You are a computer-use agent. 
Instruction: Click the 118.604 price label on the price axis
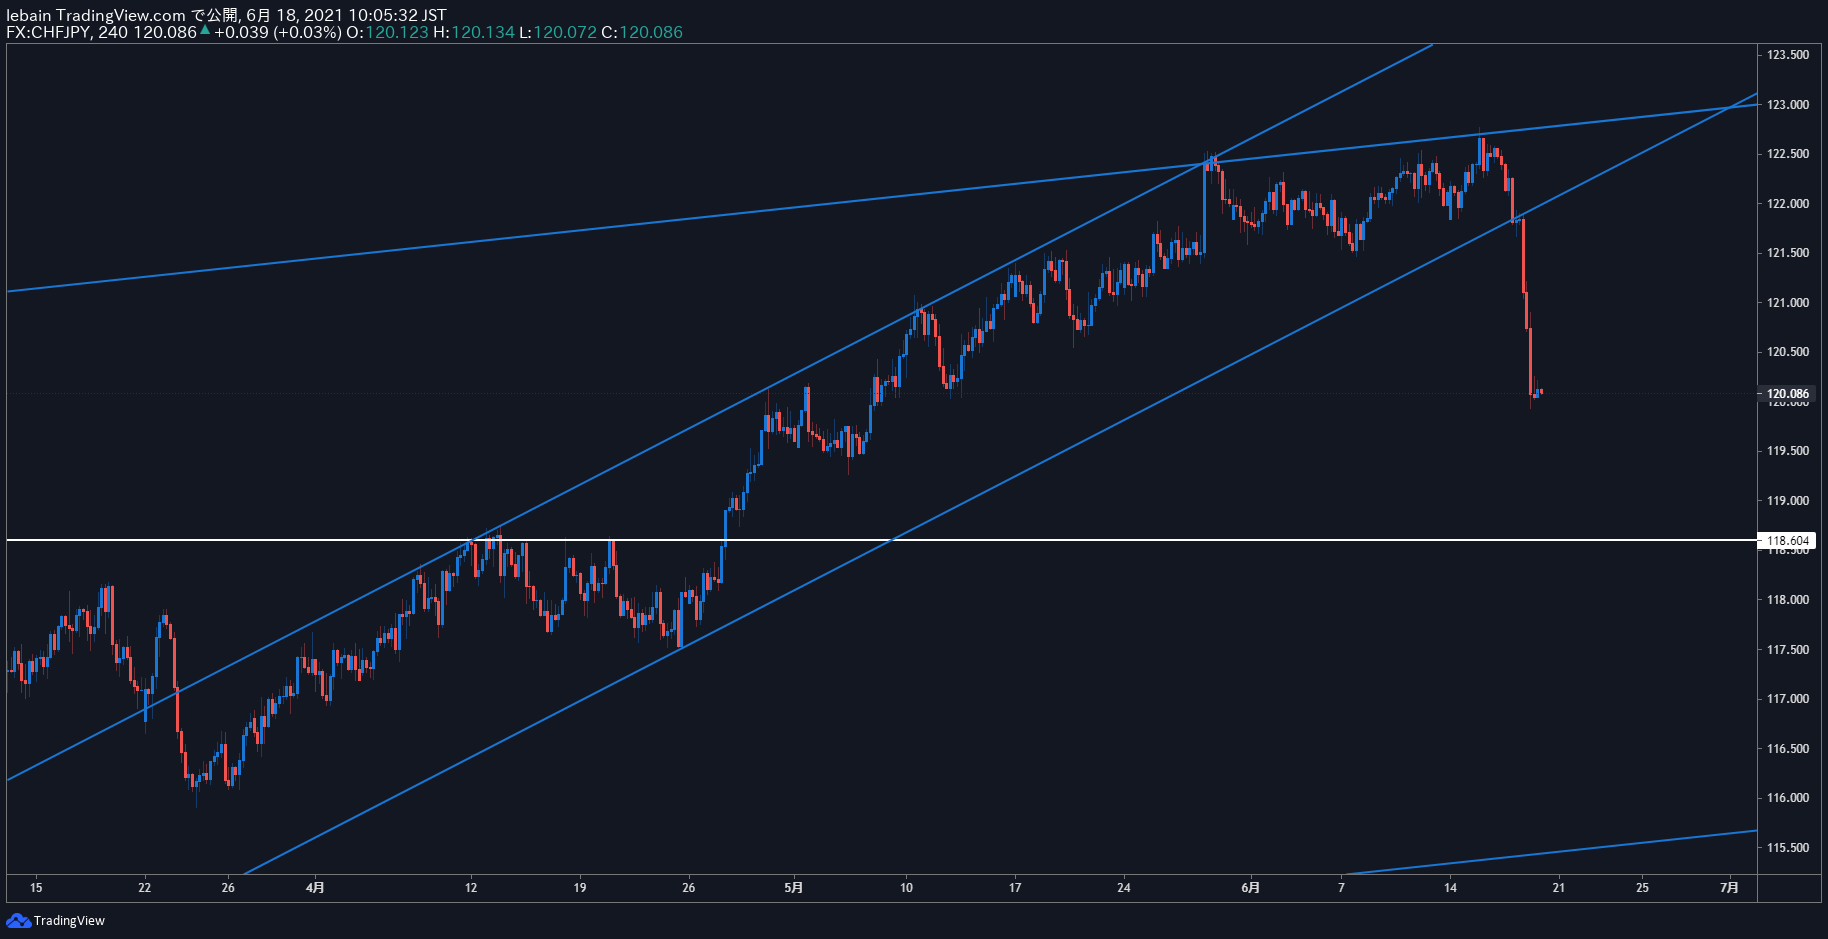tap(1788, 541)
